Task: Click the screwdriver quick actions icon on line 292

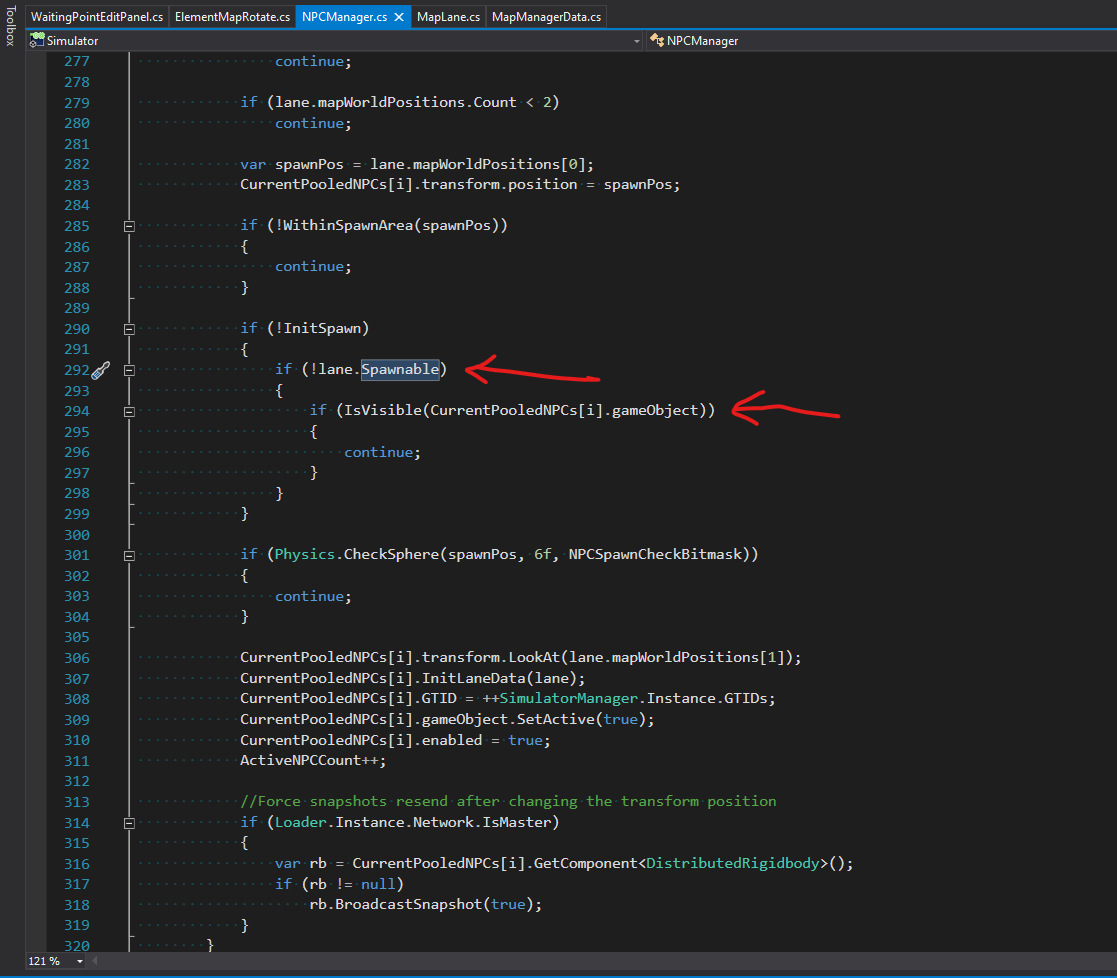Action: tap(101, 370)
